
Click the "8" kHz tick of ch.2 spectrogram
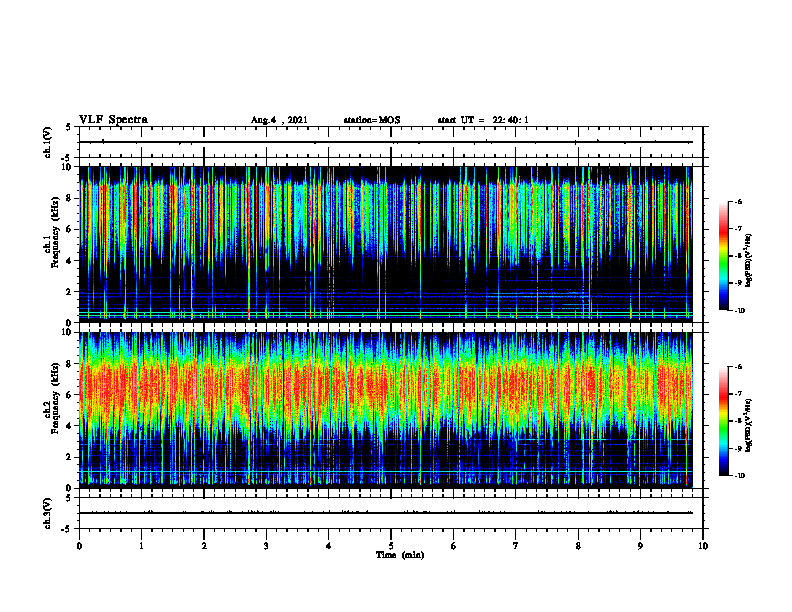[70, 364]
